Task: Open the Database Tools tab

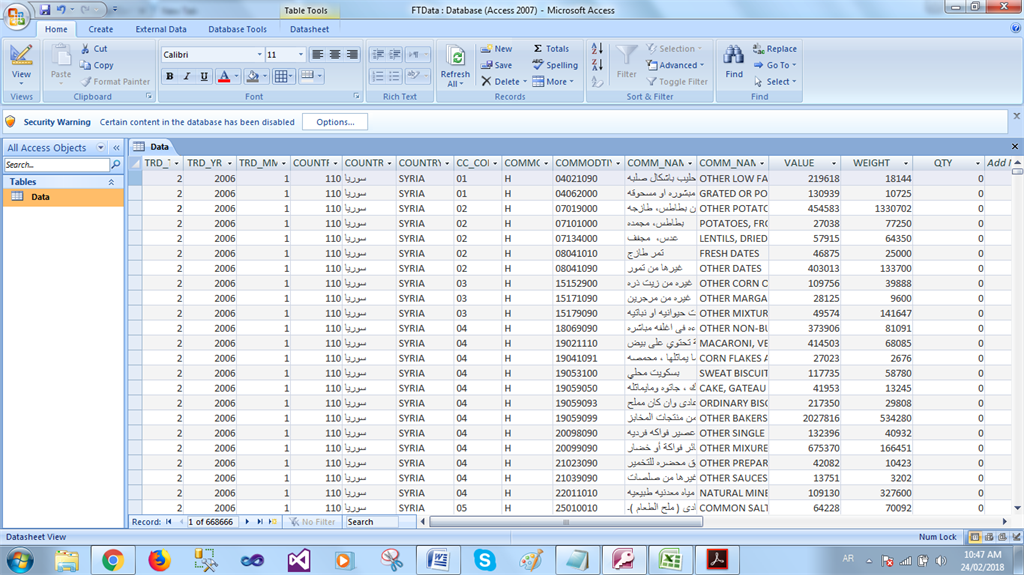Action: pyautogui.click(x=237, y=29)
